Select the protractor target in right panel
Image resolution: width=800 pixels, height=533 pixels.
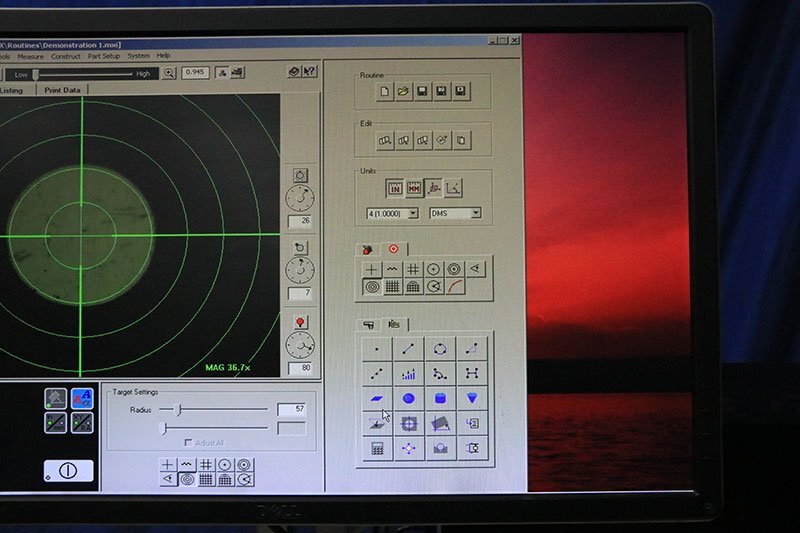(413, 287)
